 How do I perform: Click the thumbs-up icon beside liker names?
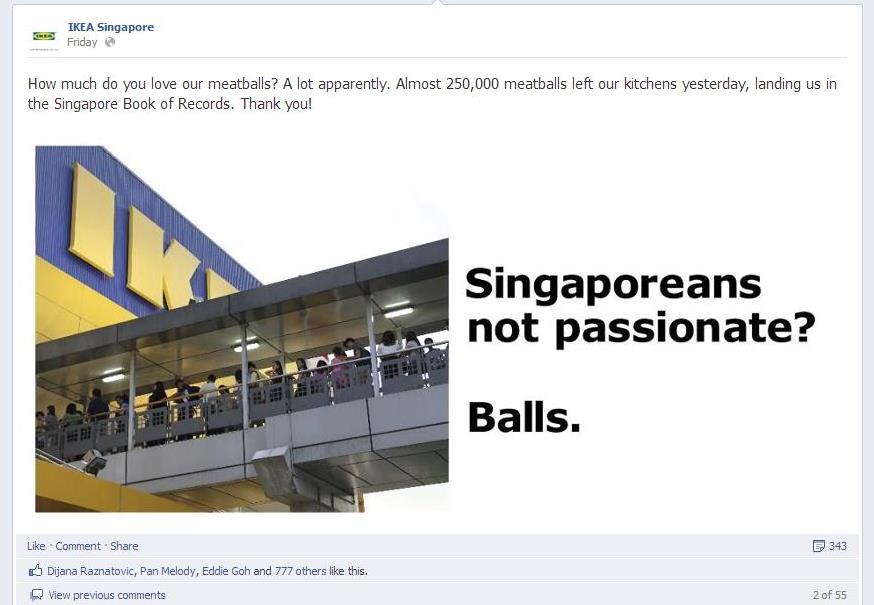(36, 570)
